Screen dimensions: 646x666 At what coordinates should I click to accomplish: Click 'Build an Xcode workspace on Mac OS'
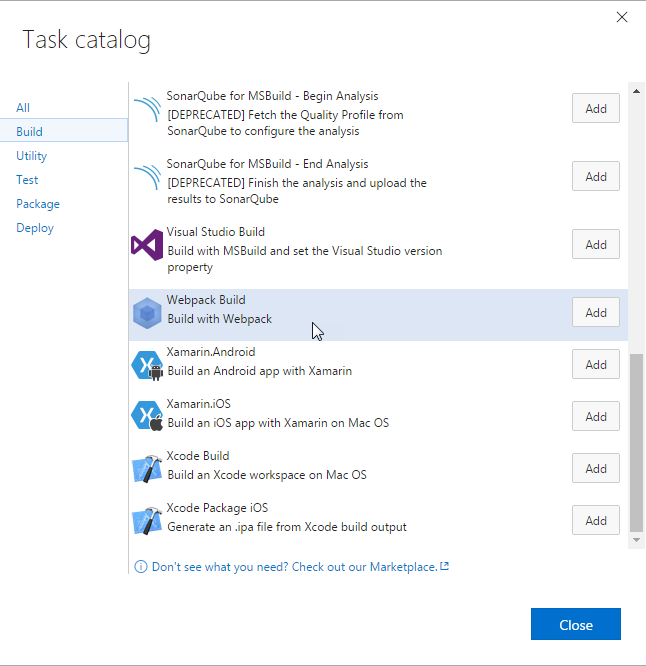click(x=267, y=475)
